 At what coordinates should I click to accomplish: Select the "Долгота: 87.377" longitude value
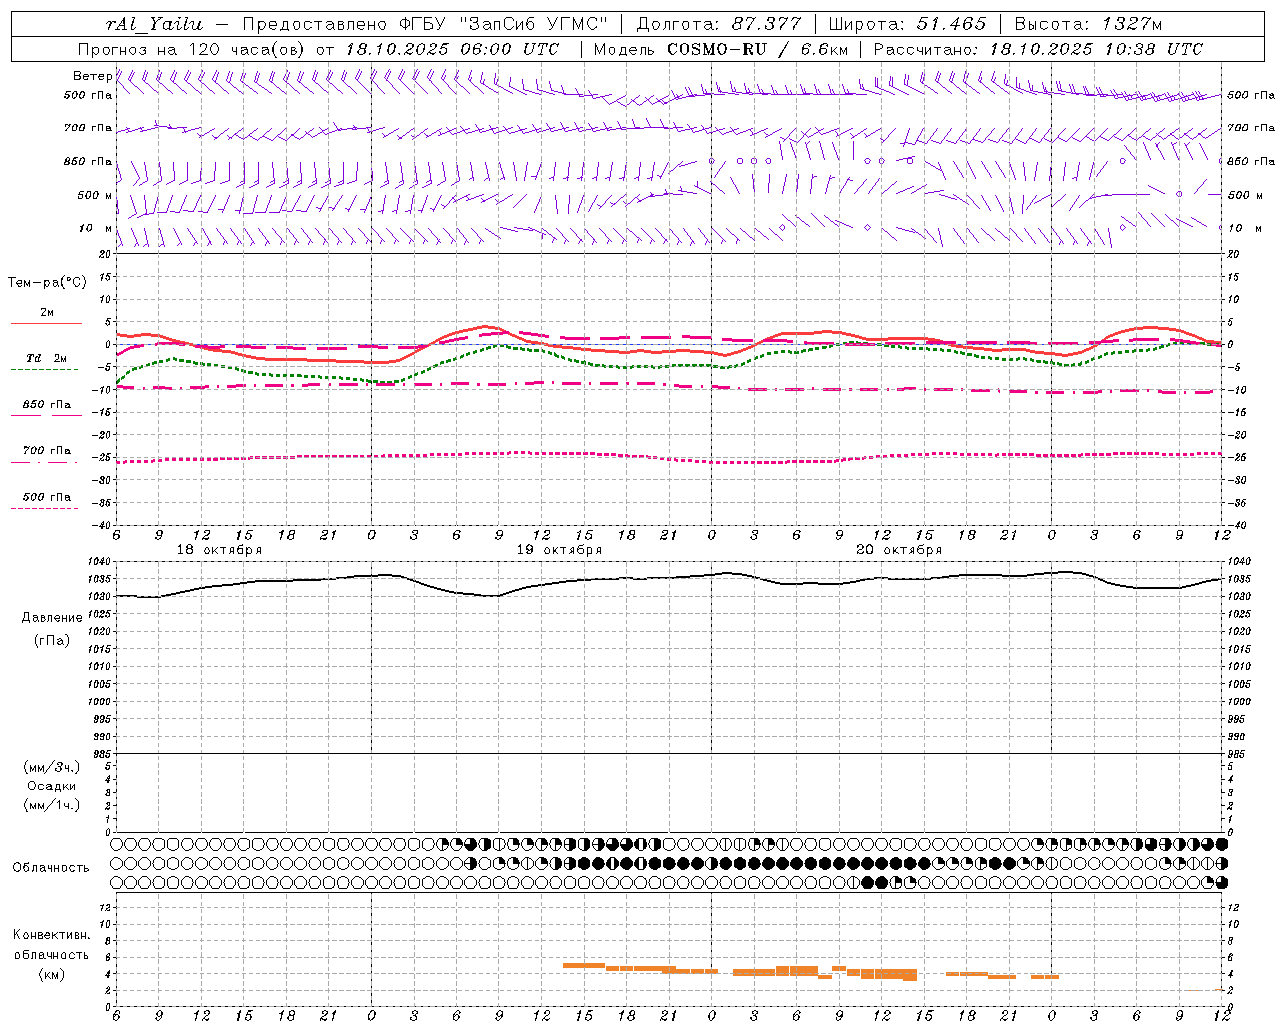(719, 24)
